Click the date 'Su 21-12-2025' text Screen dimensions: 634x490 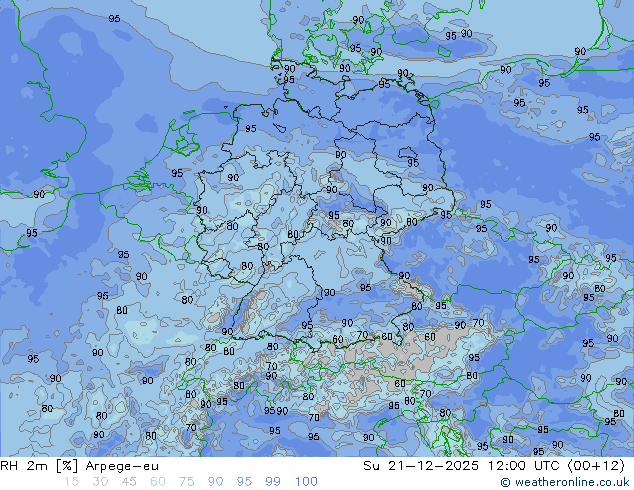pos(421,466)
